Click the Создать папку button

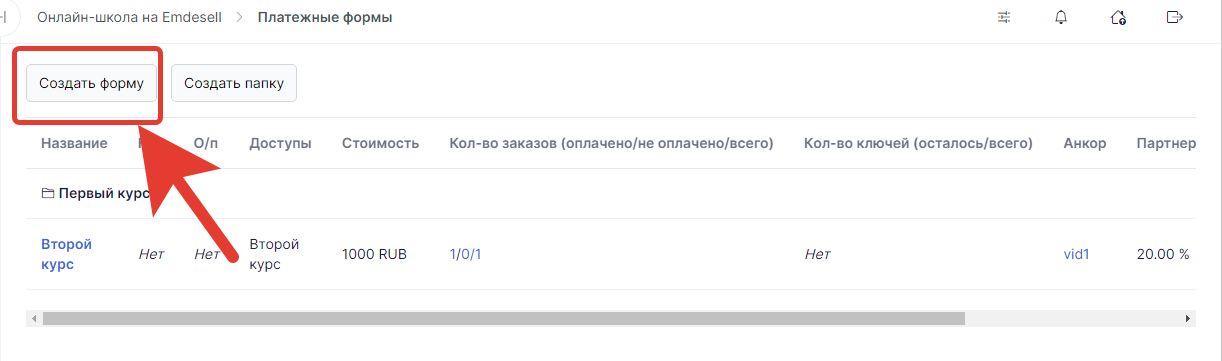[x=234, y=84]
